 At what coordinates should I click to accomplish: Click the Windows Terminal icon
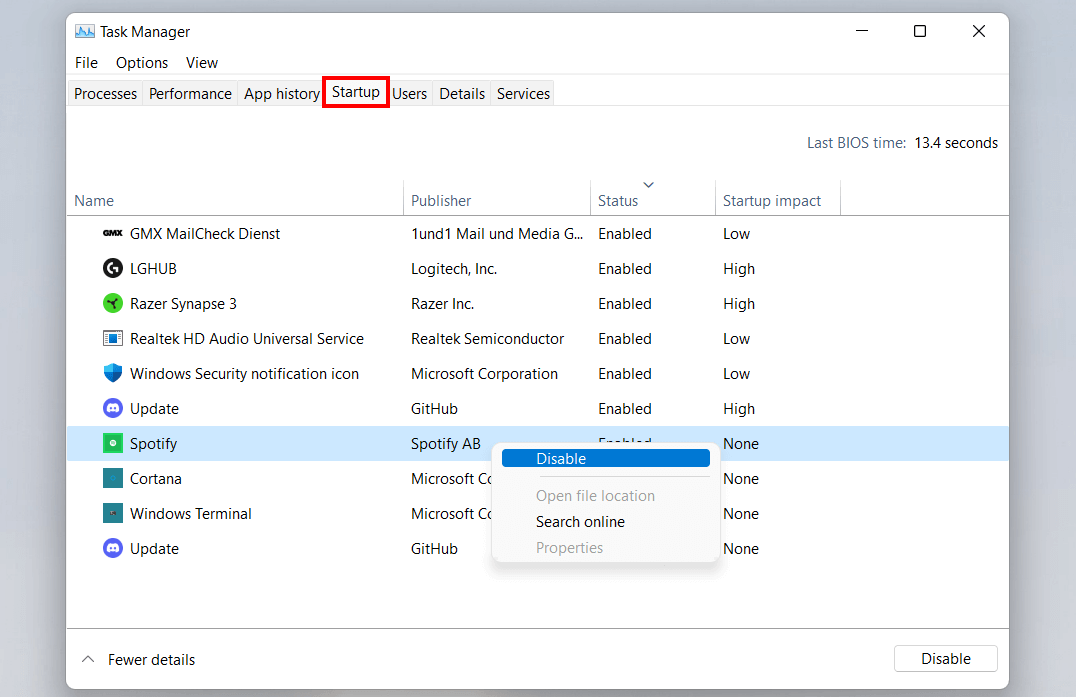point(112,513)
